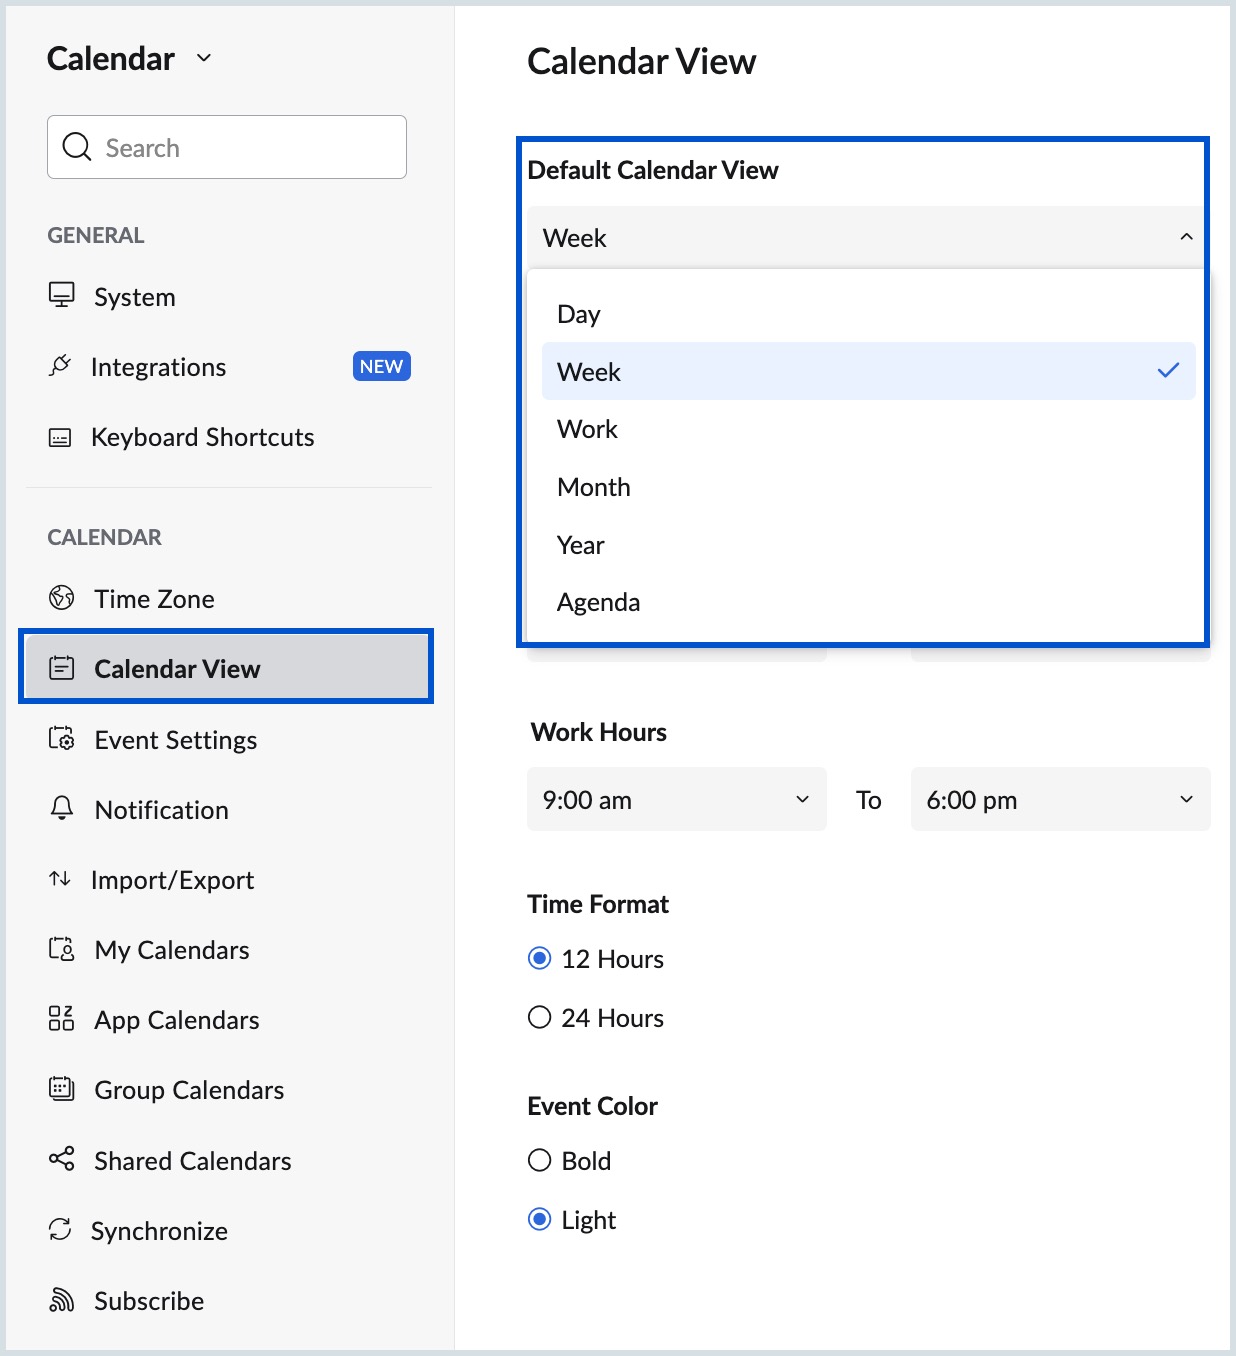Click the Shared Calendars share icon
Viewport: 1236px width, 1356px height.
(x=62, y=1159)
